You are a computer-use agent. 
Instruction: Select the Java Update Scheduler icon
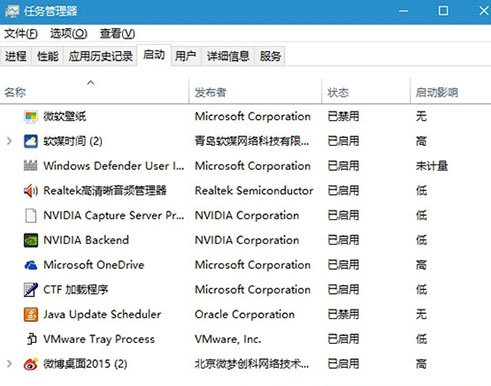pyautogui.click(x=31, y=314)
